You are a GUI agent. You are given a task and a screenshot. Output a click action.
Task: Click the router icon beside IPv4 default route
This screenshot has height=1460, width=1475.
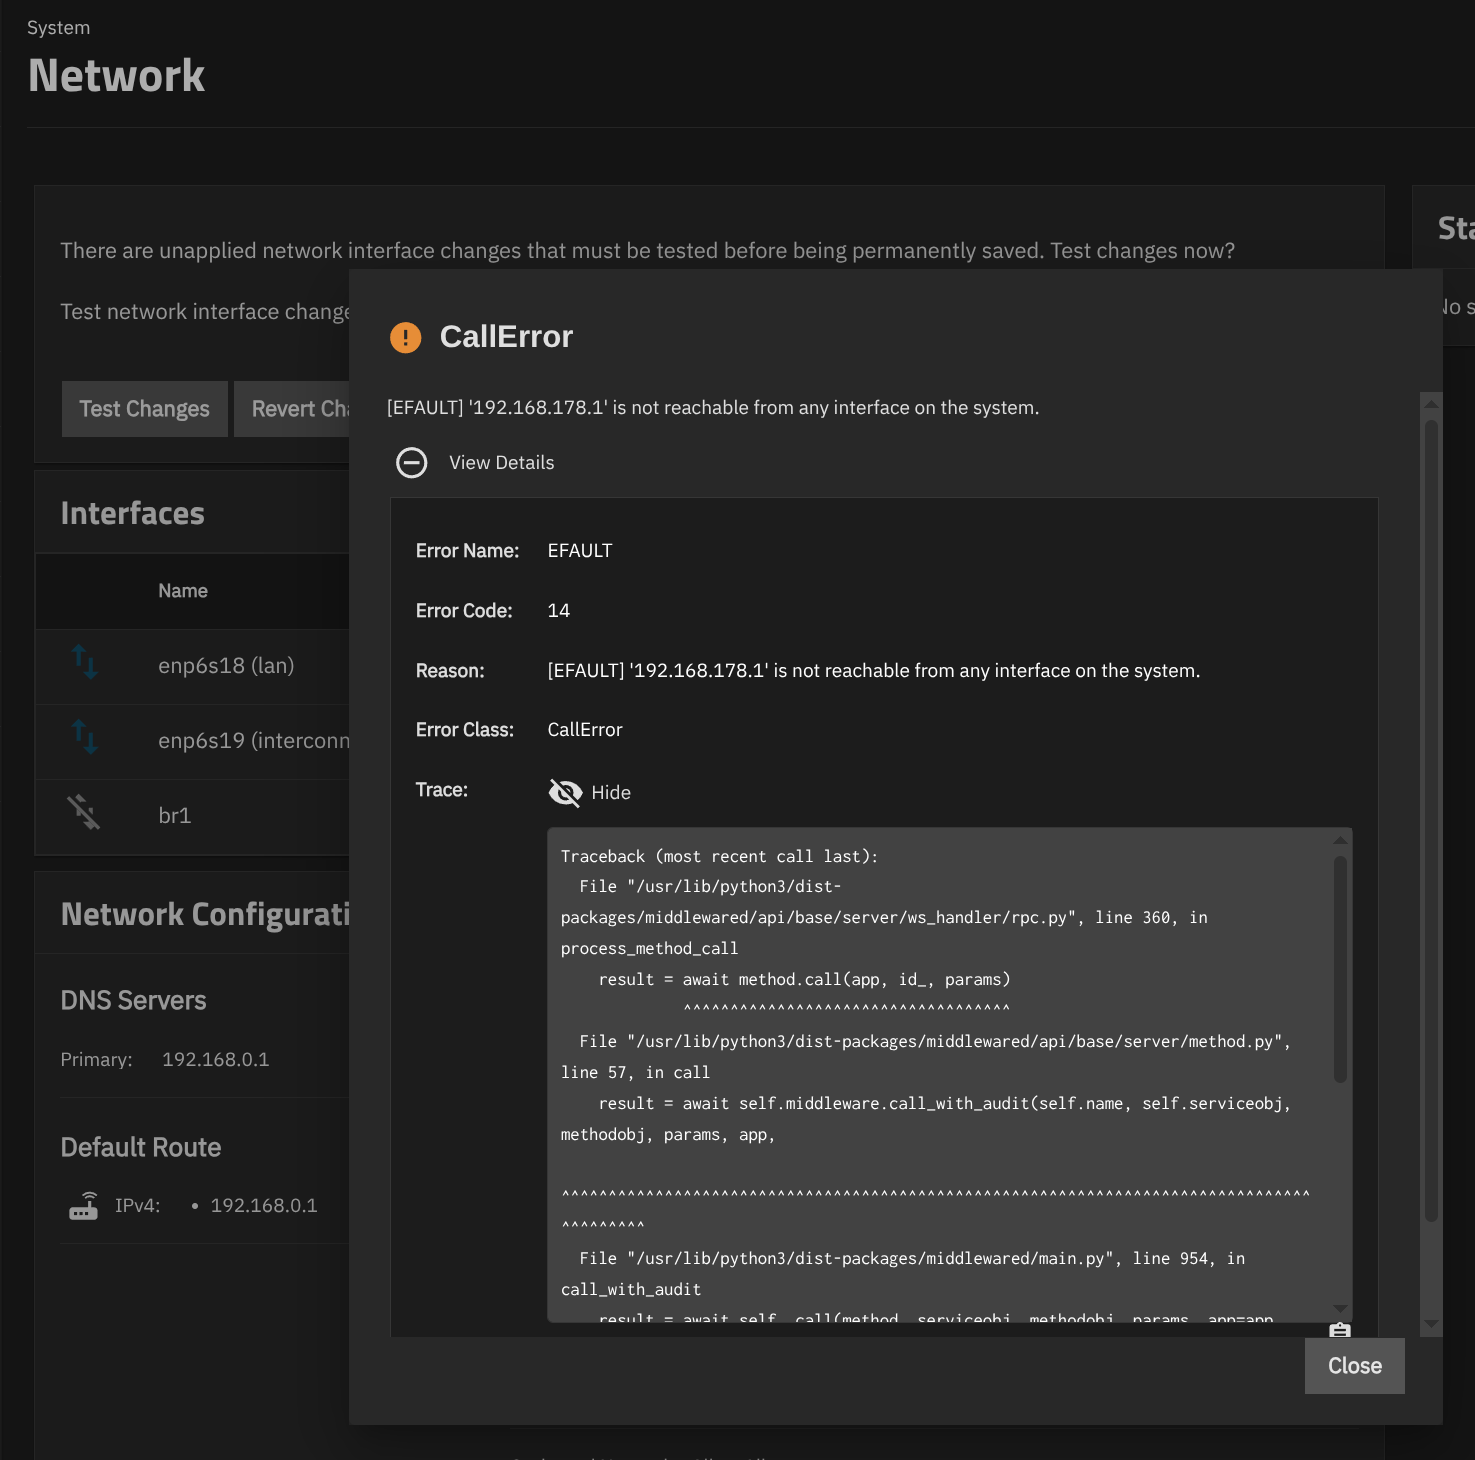84,1206
